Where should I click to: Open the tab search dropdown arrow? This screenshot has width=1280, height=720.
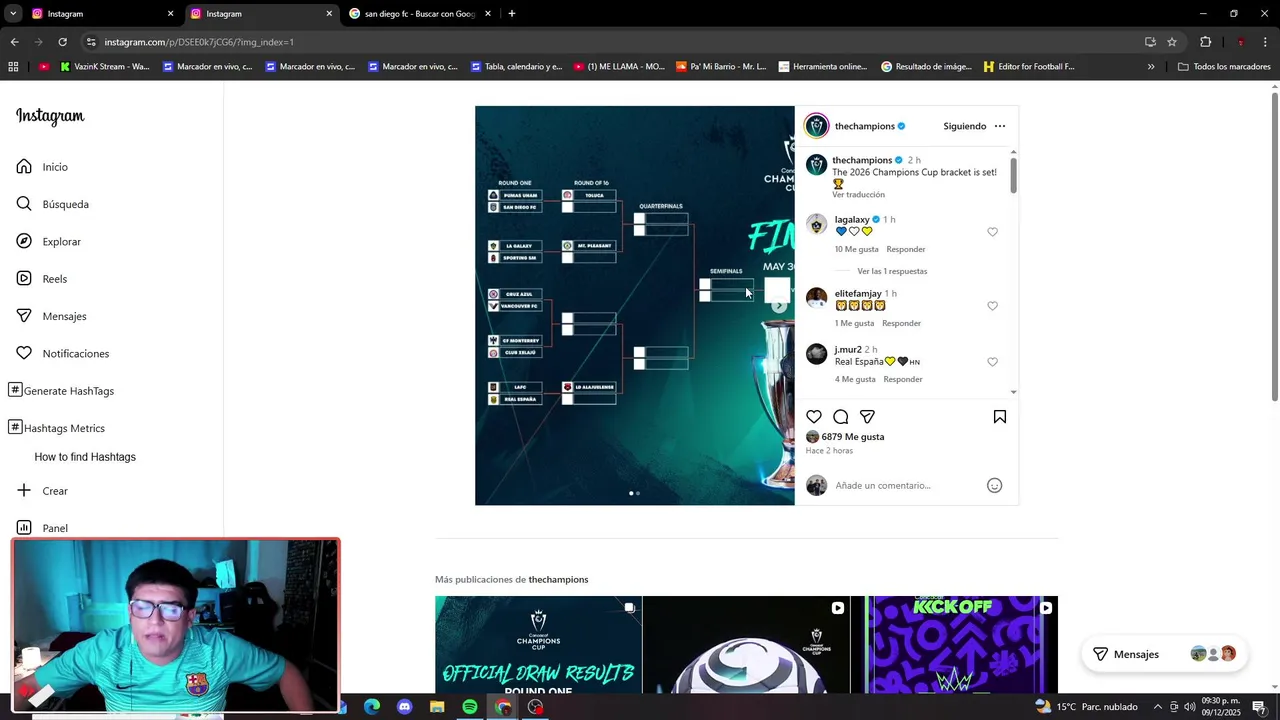pyautogui.click(x=13, y=14)
